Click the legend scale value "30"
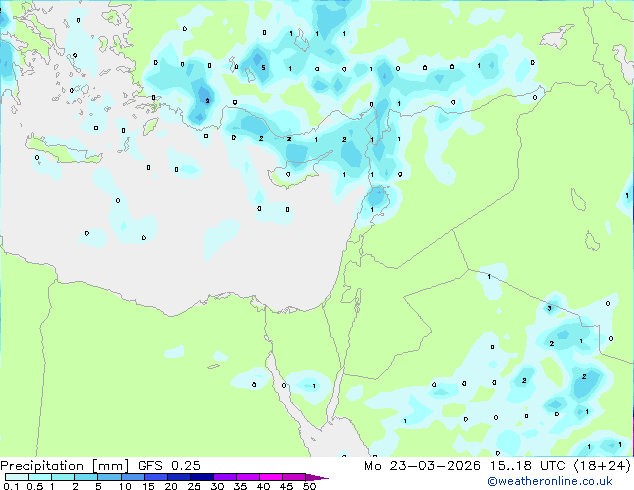Viewport: 634px width, 490px height. coord(217,486)
